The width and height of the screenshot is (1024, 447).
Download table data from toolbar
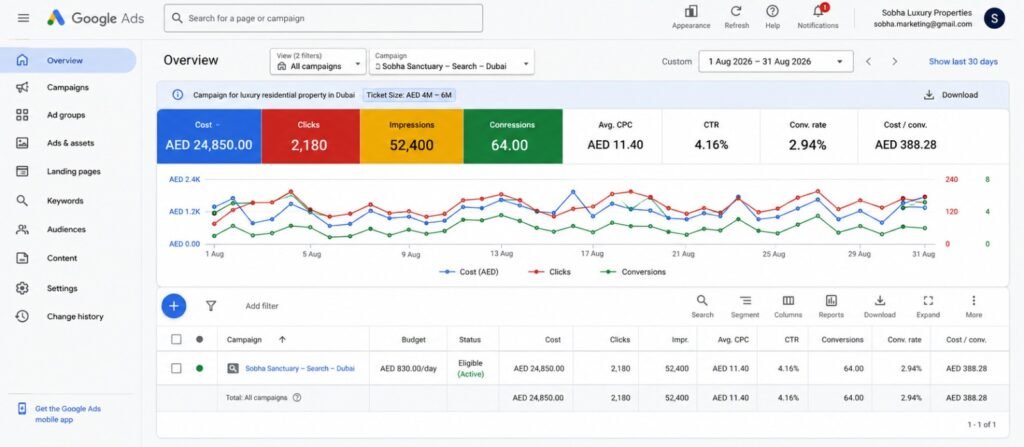point(880,306)
